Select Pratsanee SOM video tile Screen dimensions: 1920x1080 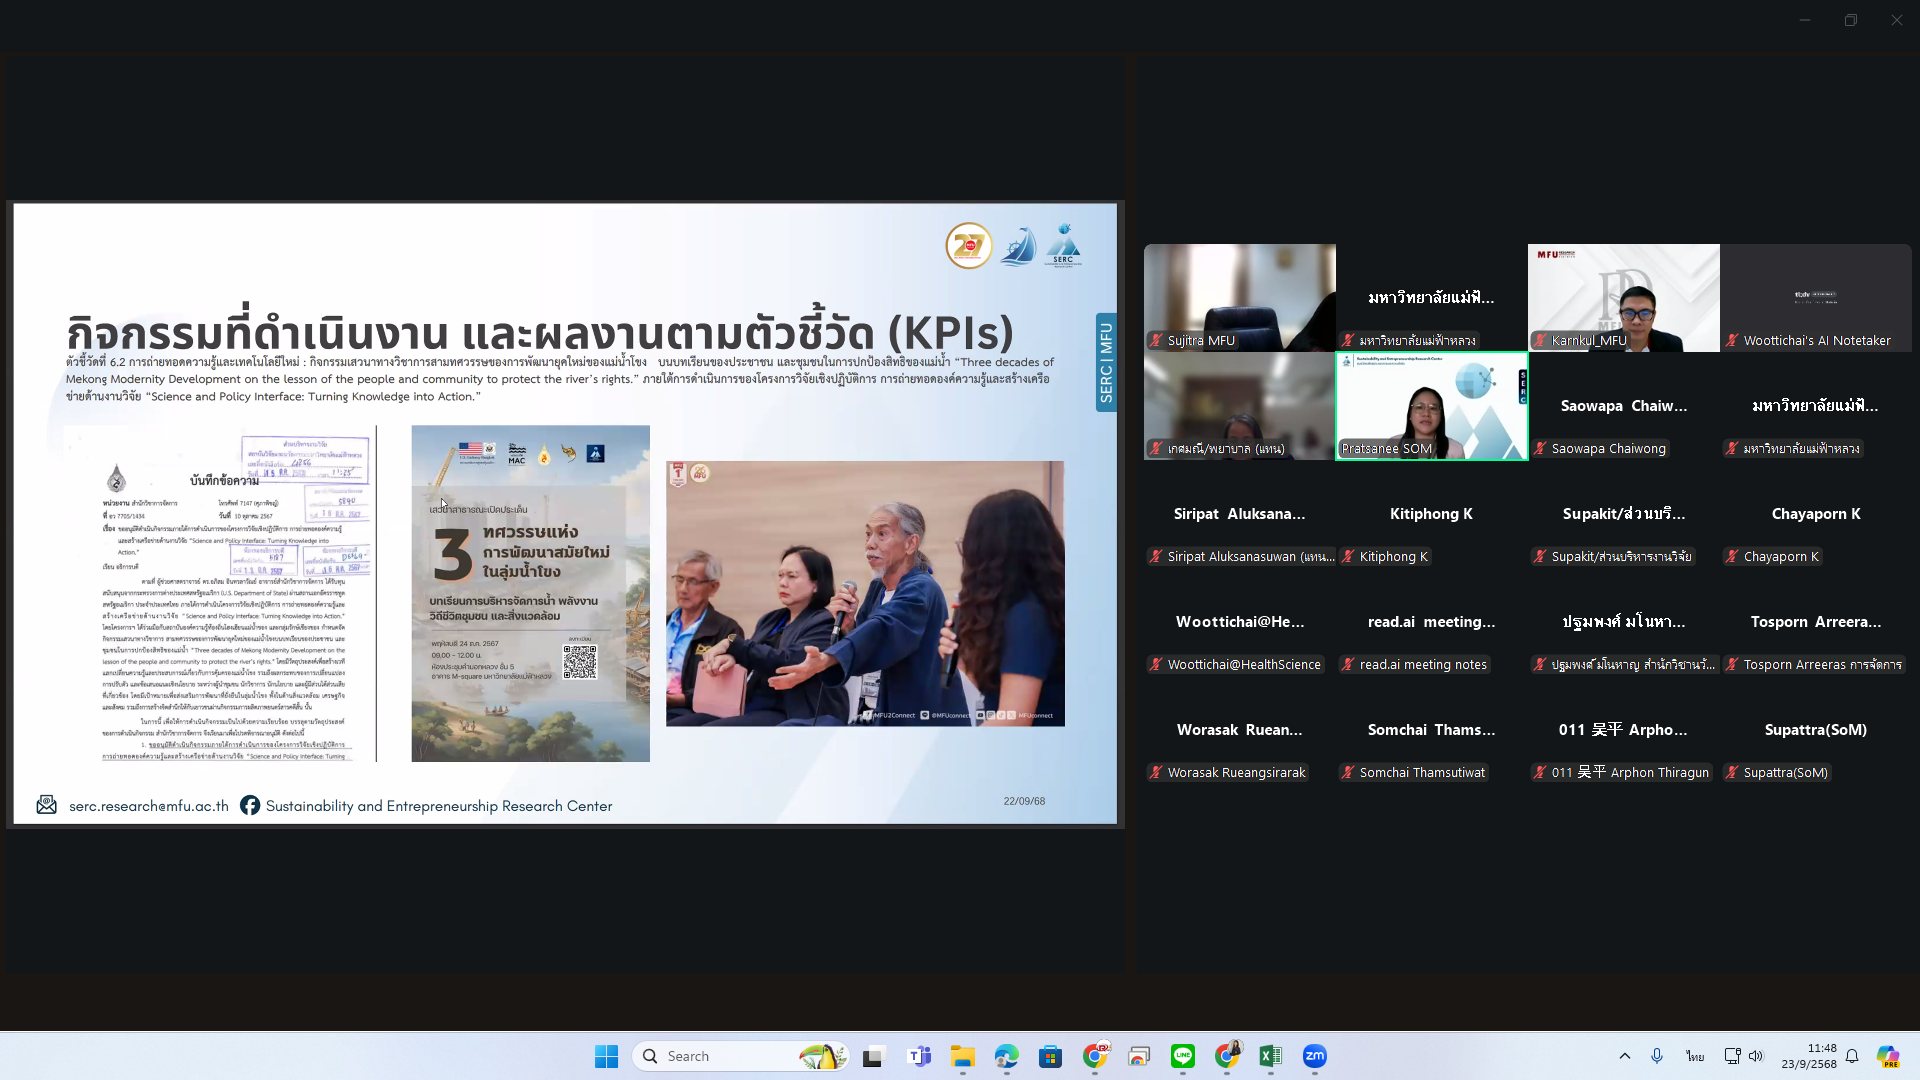[x=1431, y=405]
